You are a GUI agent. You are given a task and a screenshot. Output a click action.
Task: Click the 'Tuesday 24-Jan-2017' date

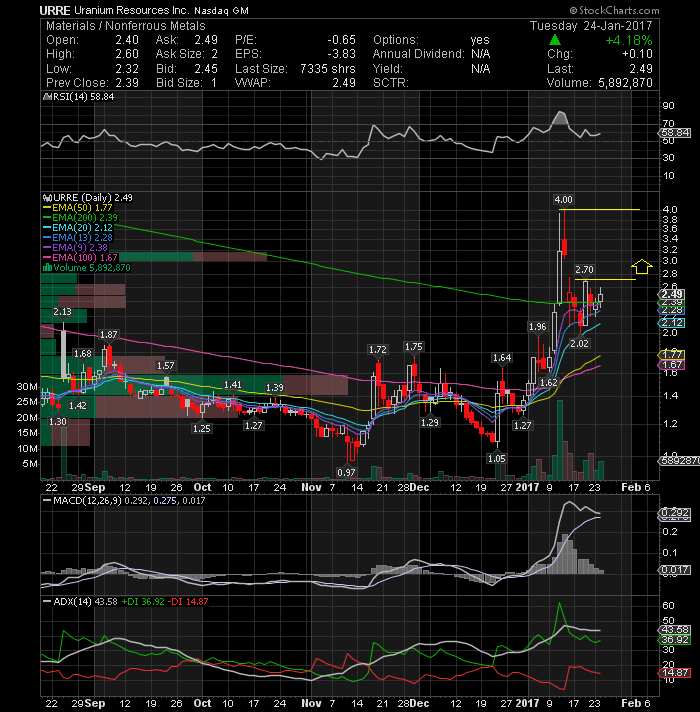591,25
